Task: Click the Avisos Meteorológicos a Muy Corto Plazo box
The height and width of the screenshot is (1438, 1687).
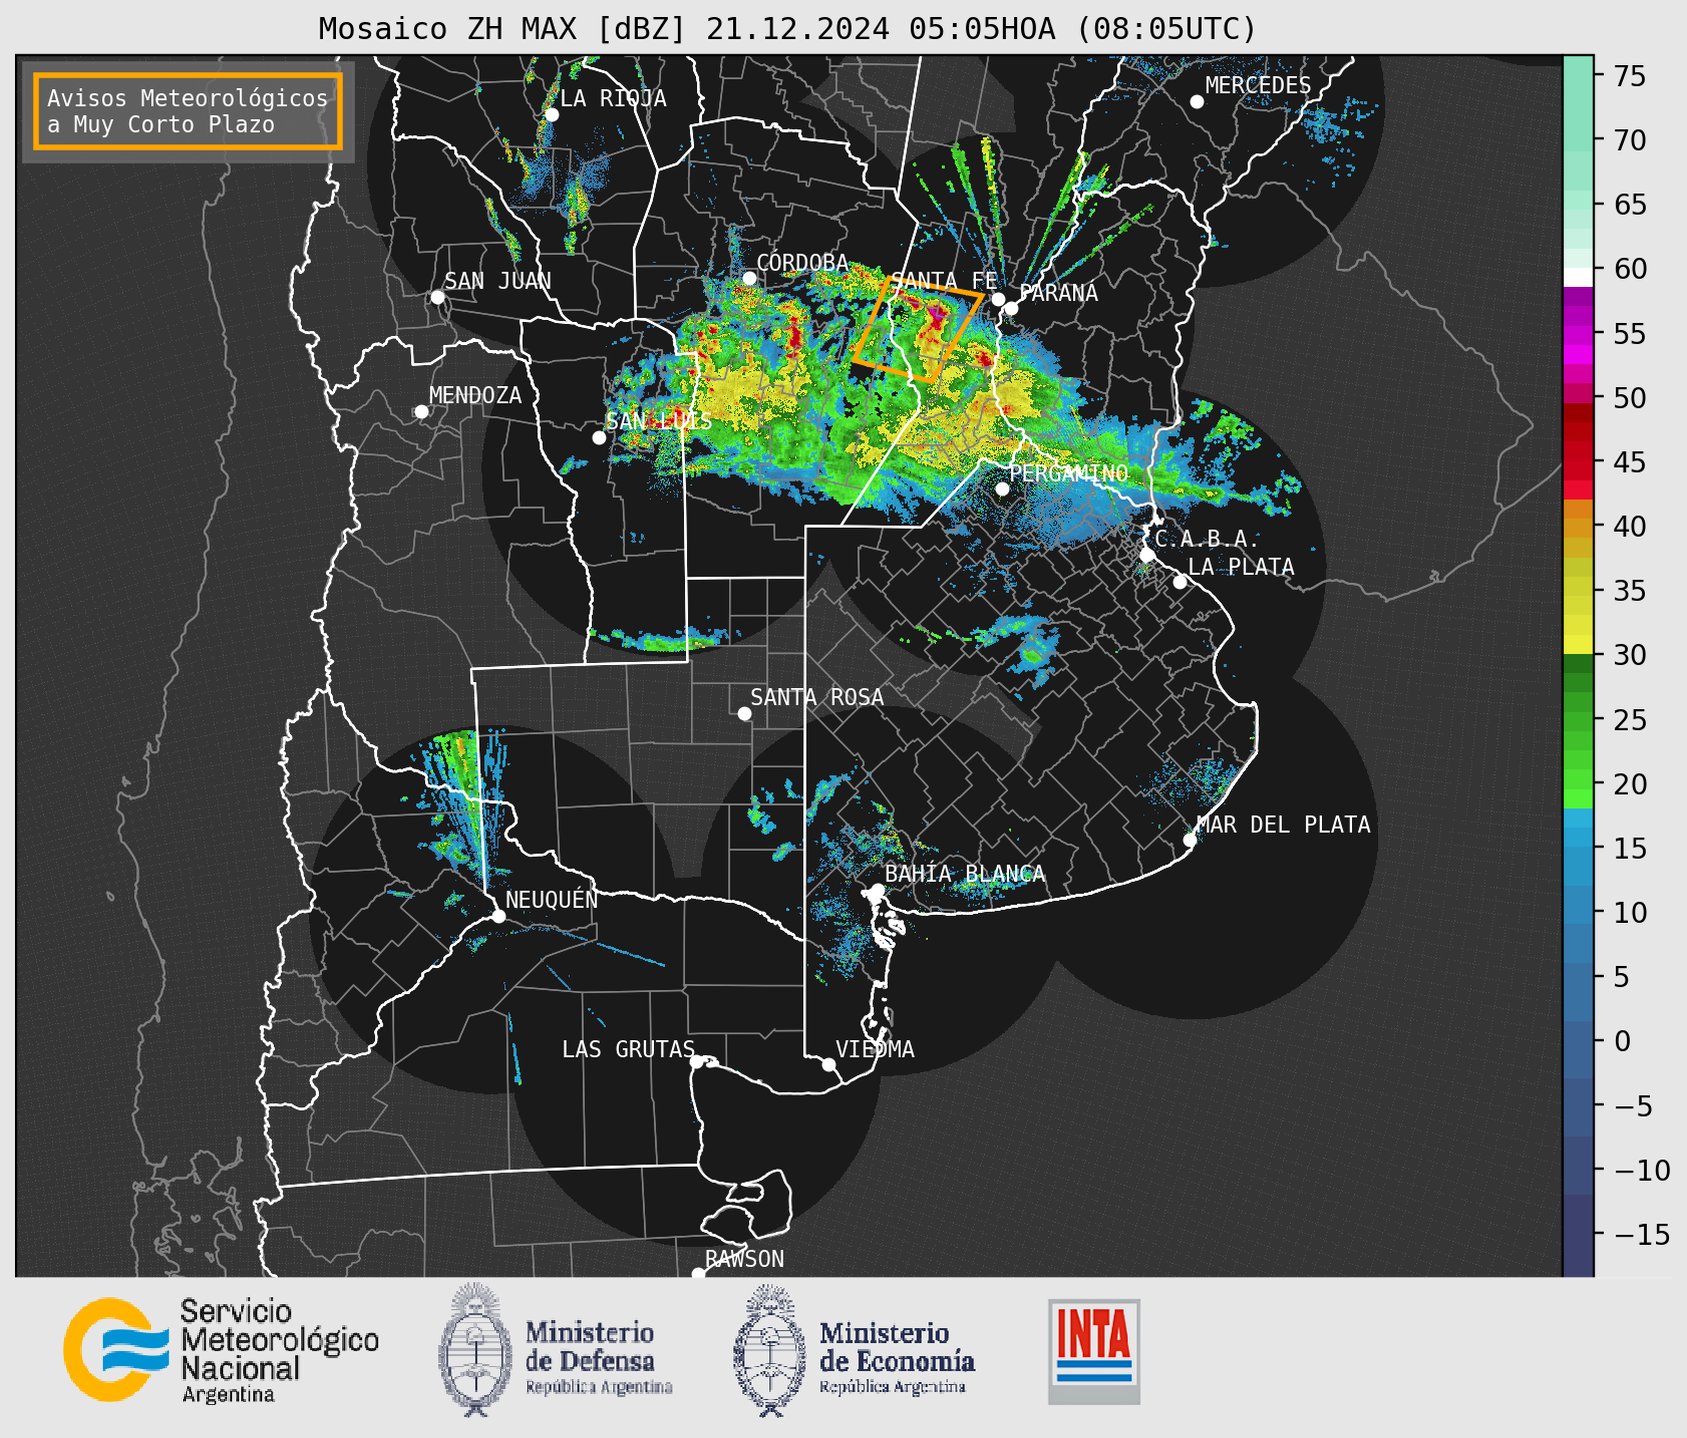Action: click(x=188, y=111)
